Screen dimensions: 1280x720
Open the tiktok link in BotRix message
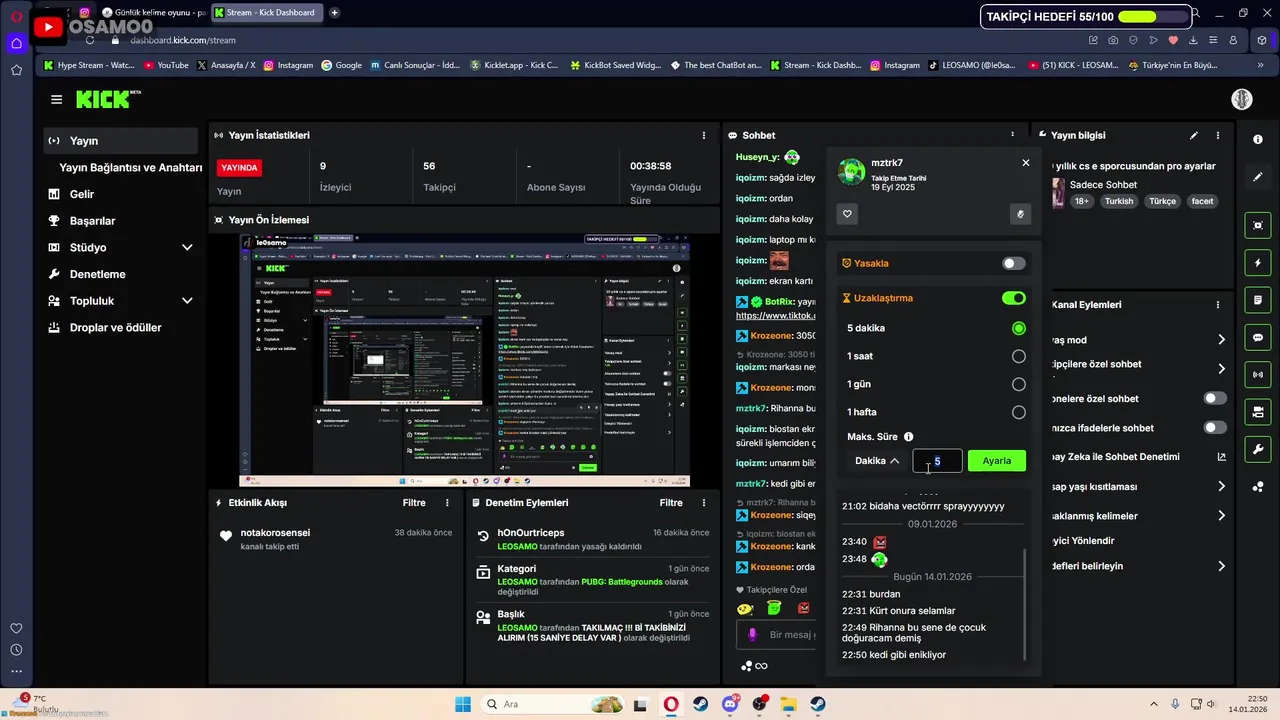(776, 316)
